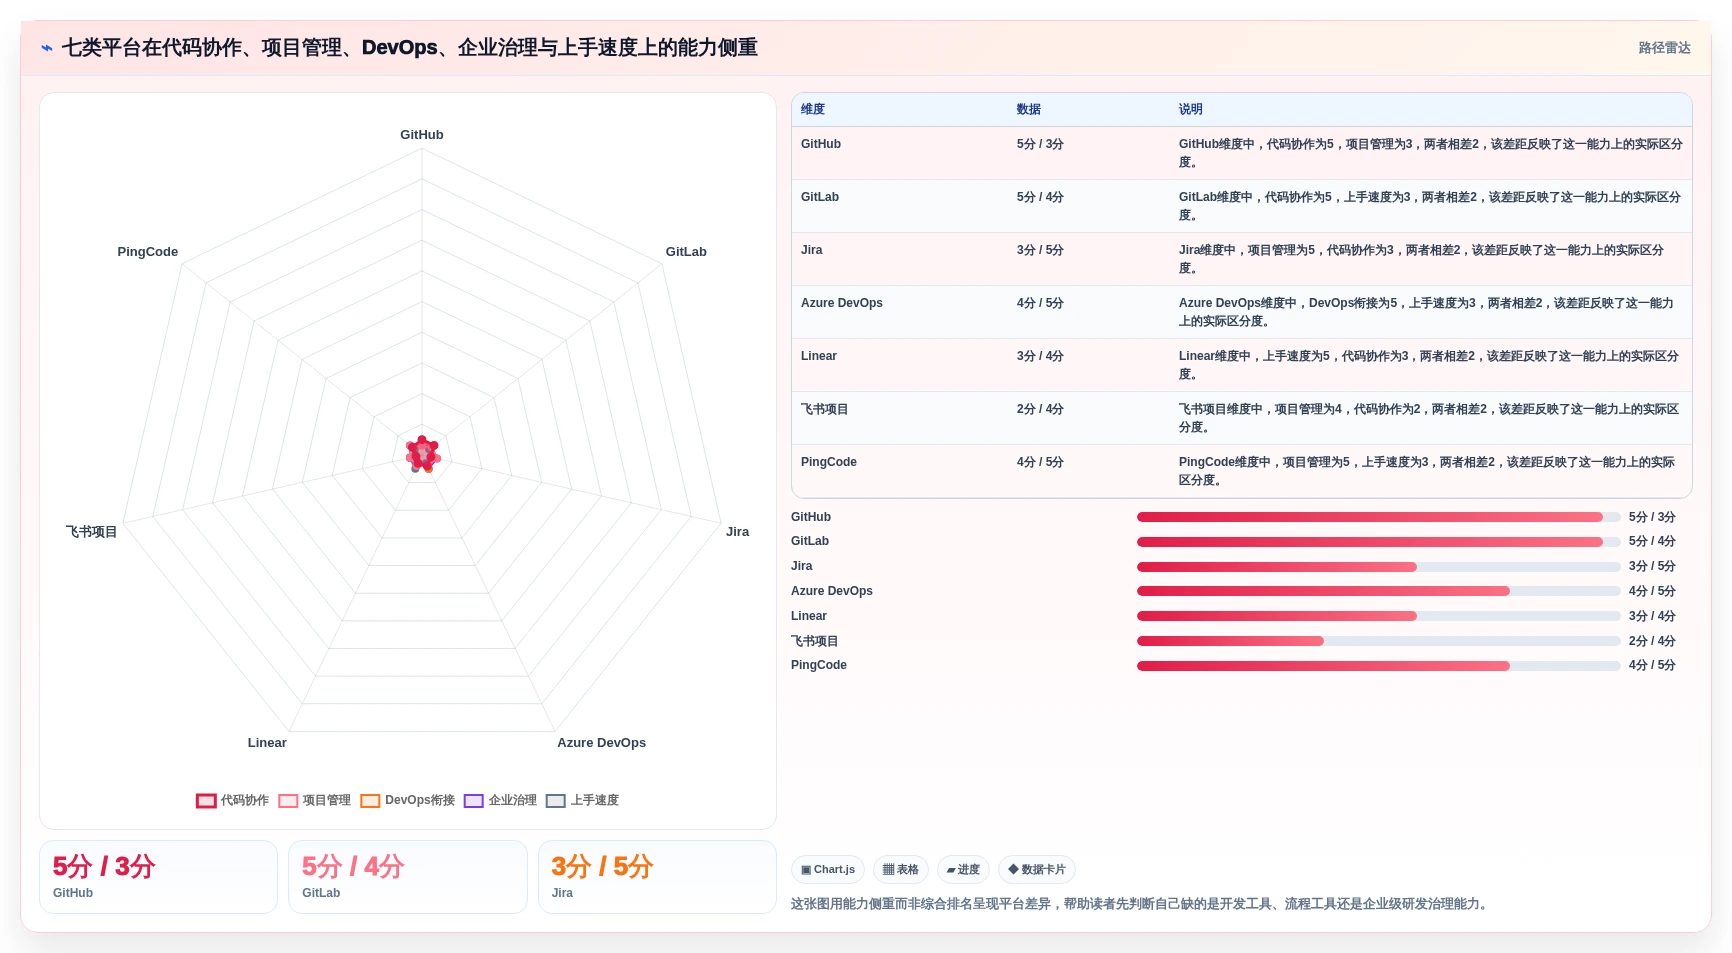Select the GitHub table row name
The width and height of the screenshot is (1732, 953).
[821, 144]
